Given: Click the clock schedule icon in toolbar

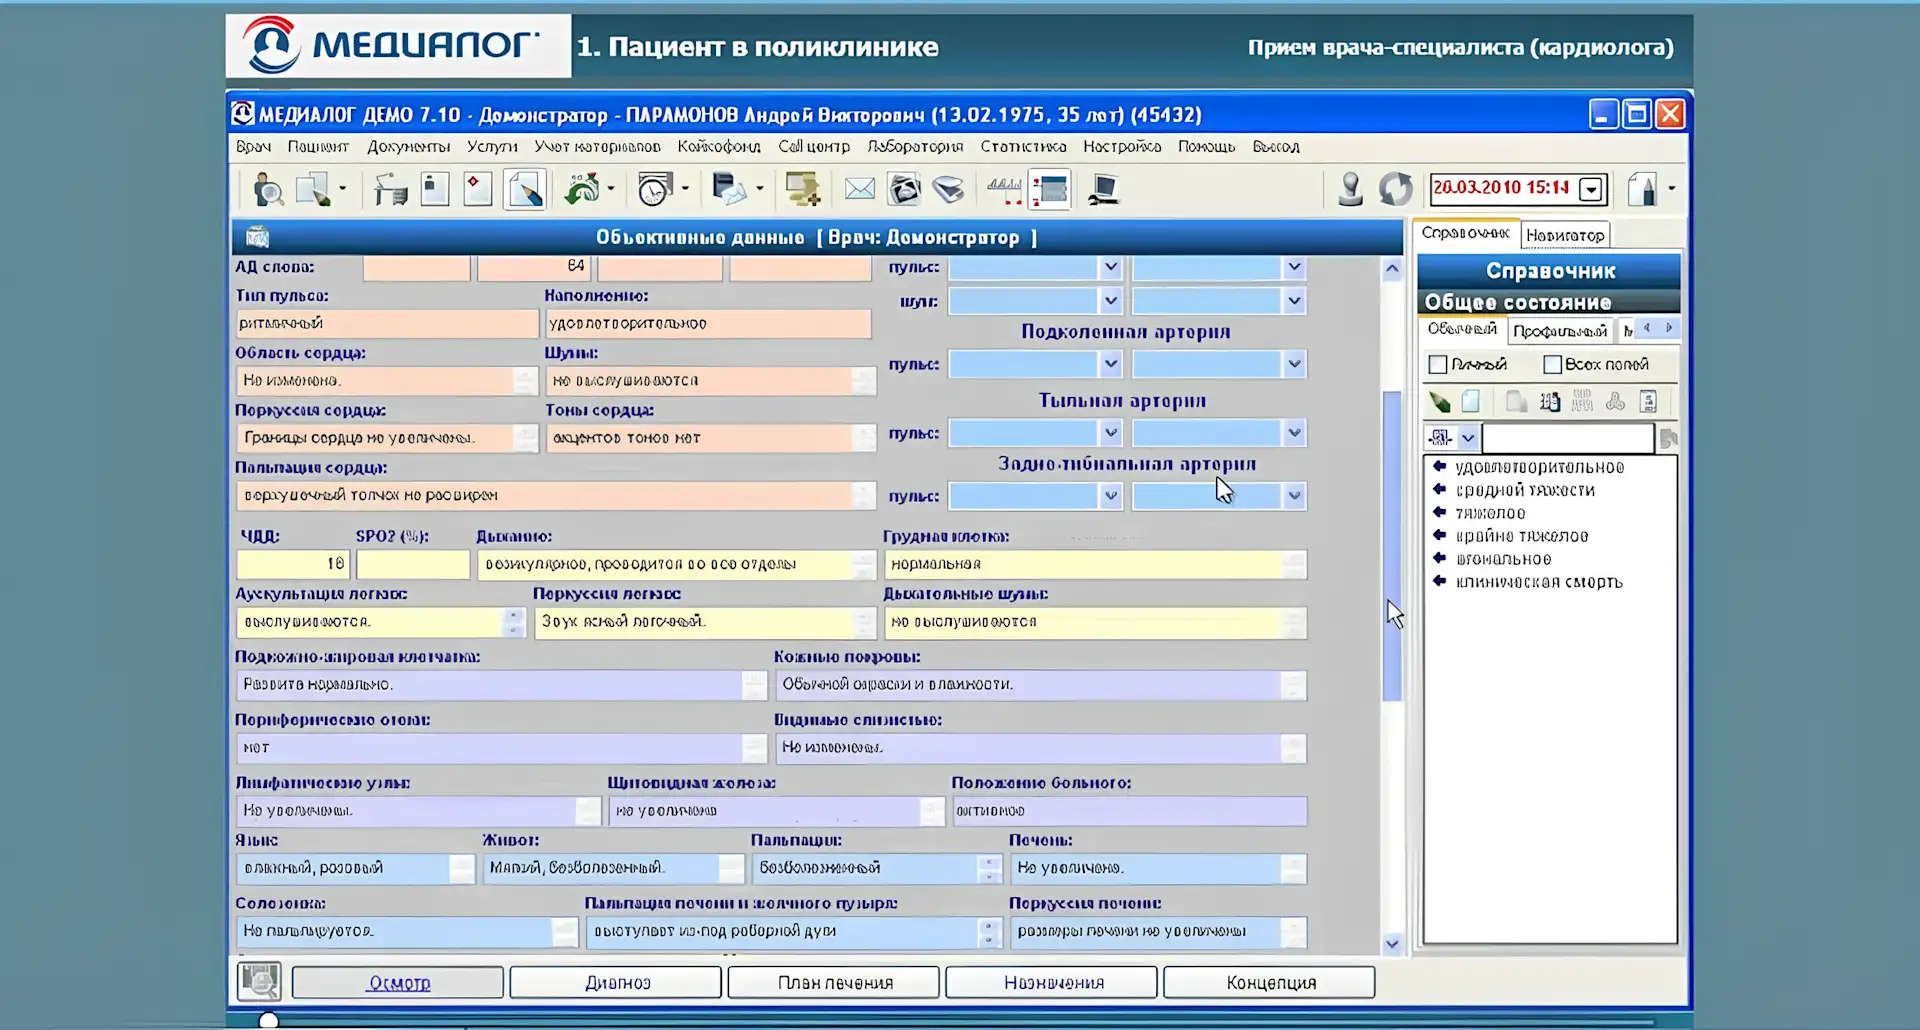Looking at the screenshot, I should (655, 189).
